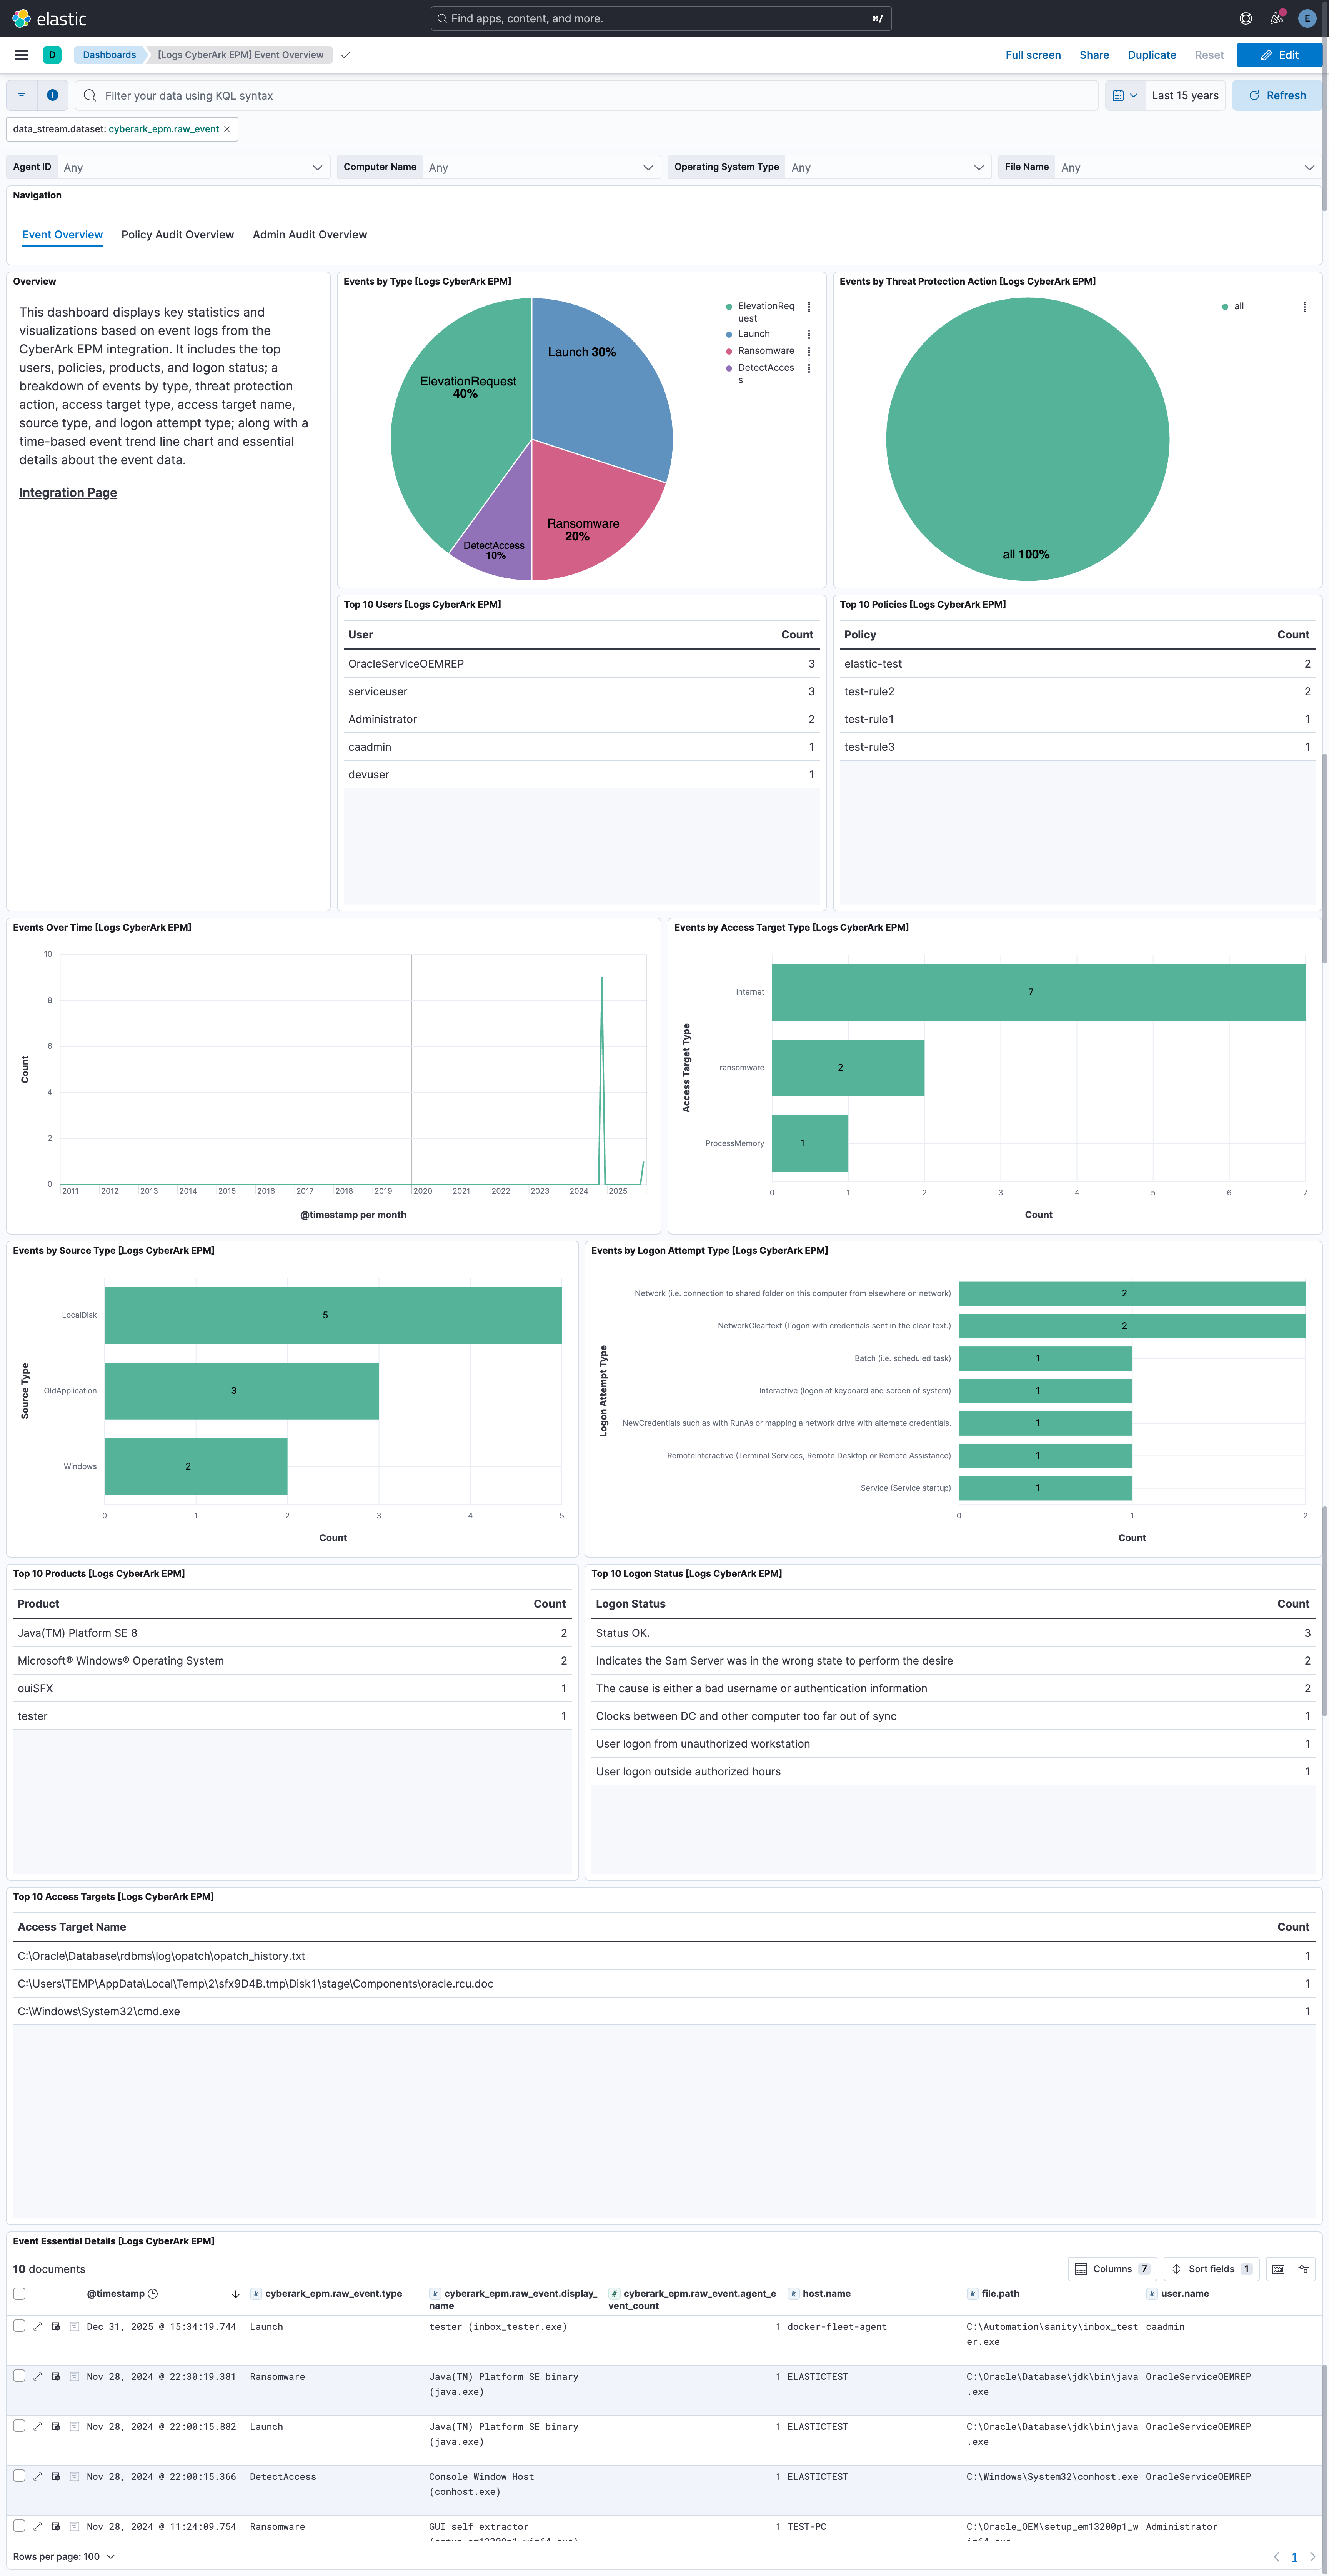The image size is (1329, 2576).
Task: Open the help menu via the life-ring icon
Action: [x=1245, y=18]
